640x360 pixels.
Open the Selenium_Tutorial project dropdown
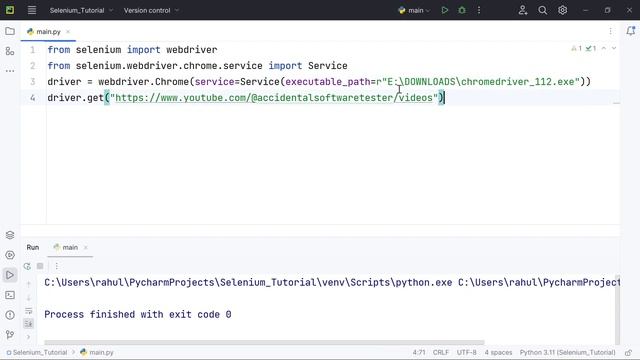[81, 10]
